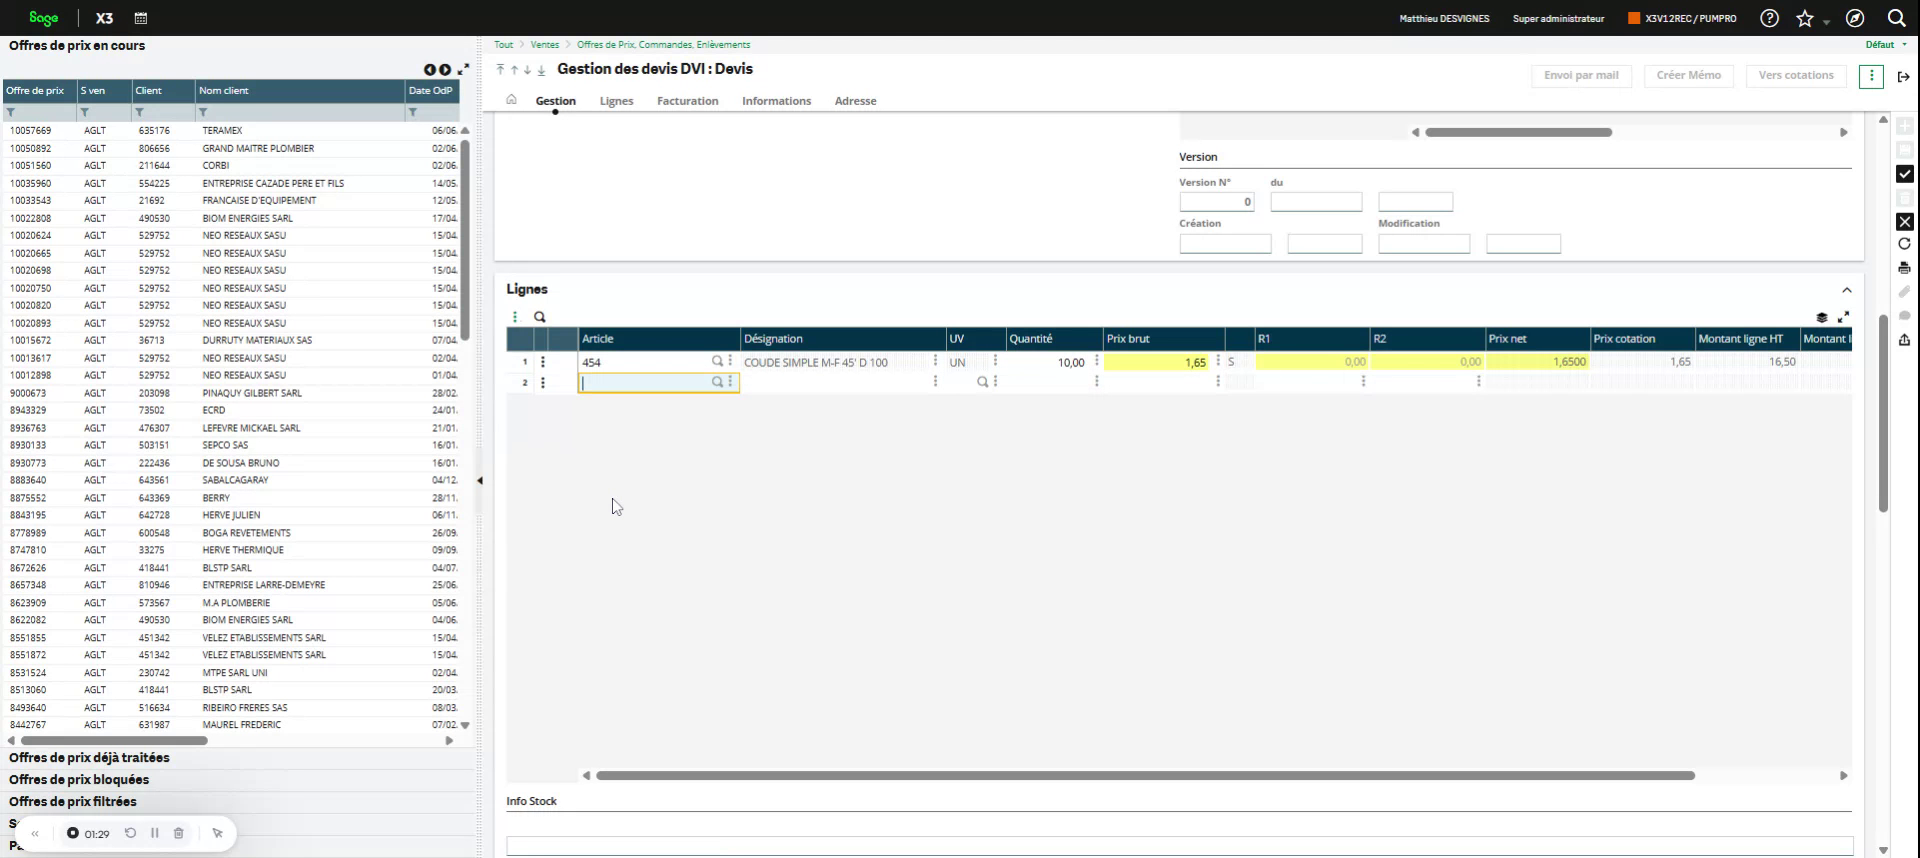Toggle the recorder cursor highlight icon
1920x858 pixels.
tap(217, 833)
